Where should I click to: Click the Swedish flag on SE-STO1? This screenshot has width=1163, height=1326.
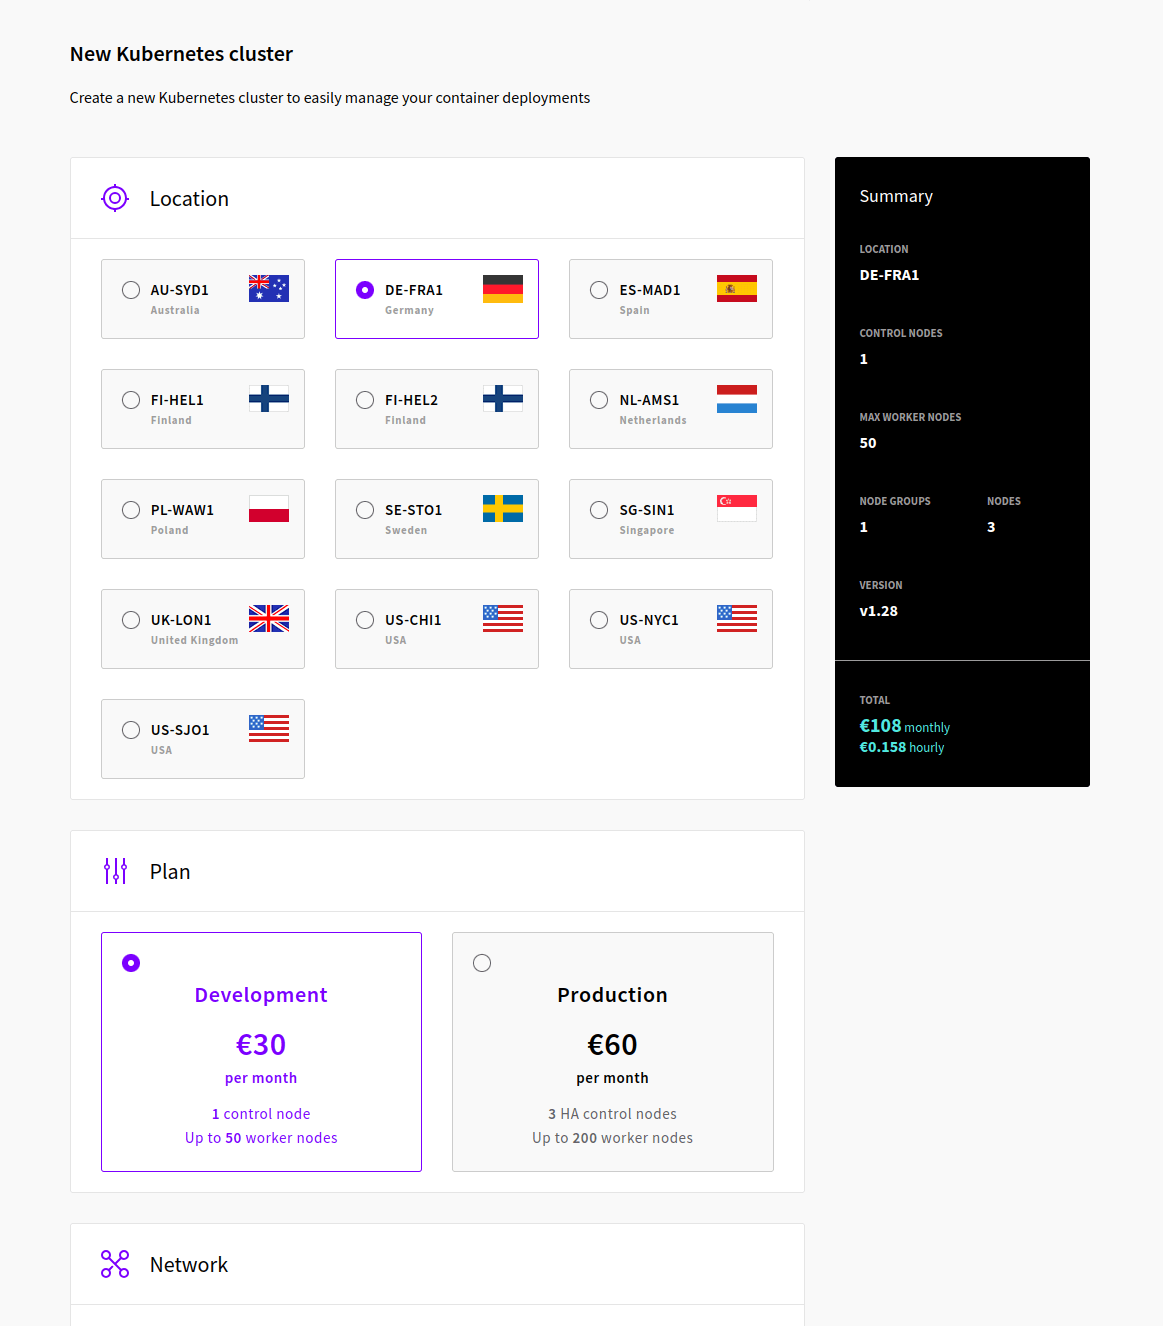pyautogui.click(x=503, y=508)
